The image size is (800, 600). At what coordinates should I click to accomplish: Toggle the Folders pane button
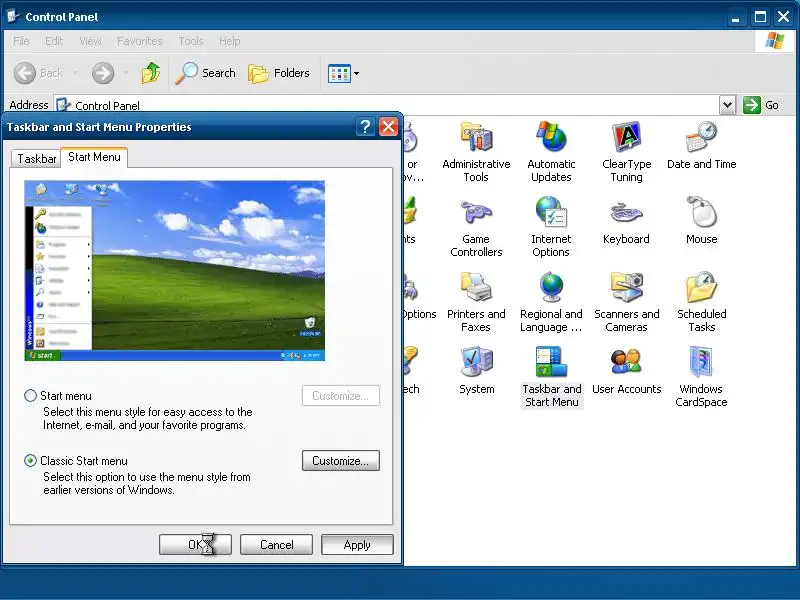point(279,73)
